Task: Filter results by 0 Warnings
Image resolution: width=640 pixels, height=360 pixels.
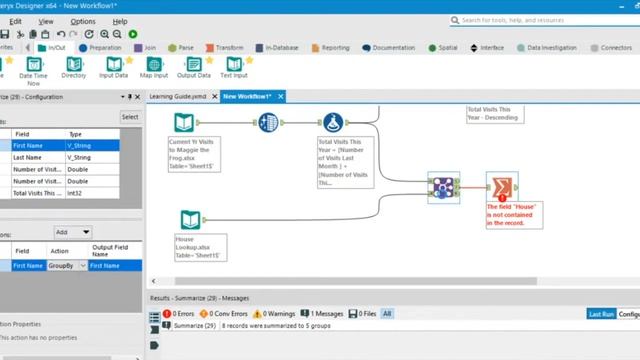Action: tap(274, 313)
